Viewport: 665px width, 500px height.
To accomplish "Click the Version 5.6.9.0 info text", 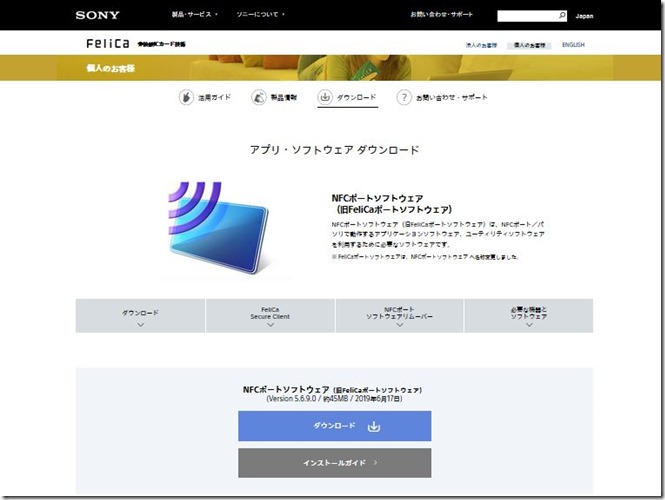I will 334,399.
